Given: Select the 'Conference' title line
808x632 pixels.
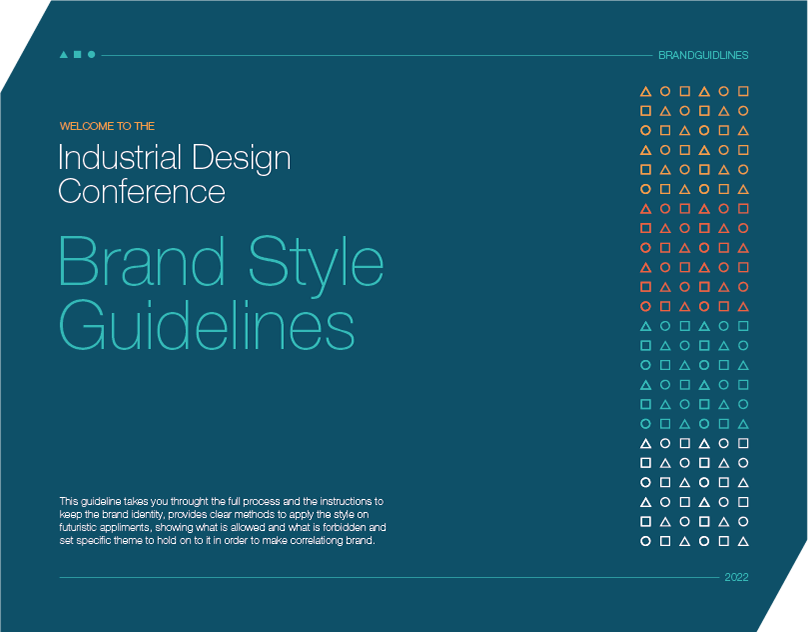Looking at the screenshot, I should pyautogui.click(x=142, y=192).
